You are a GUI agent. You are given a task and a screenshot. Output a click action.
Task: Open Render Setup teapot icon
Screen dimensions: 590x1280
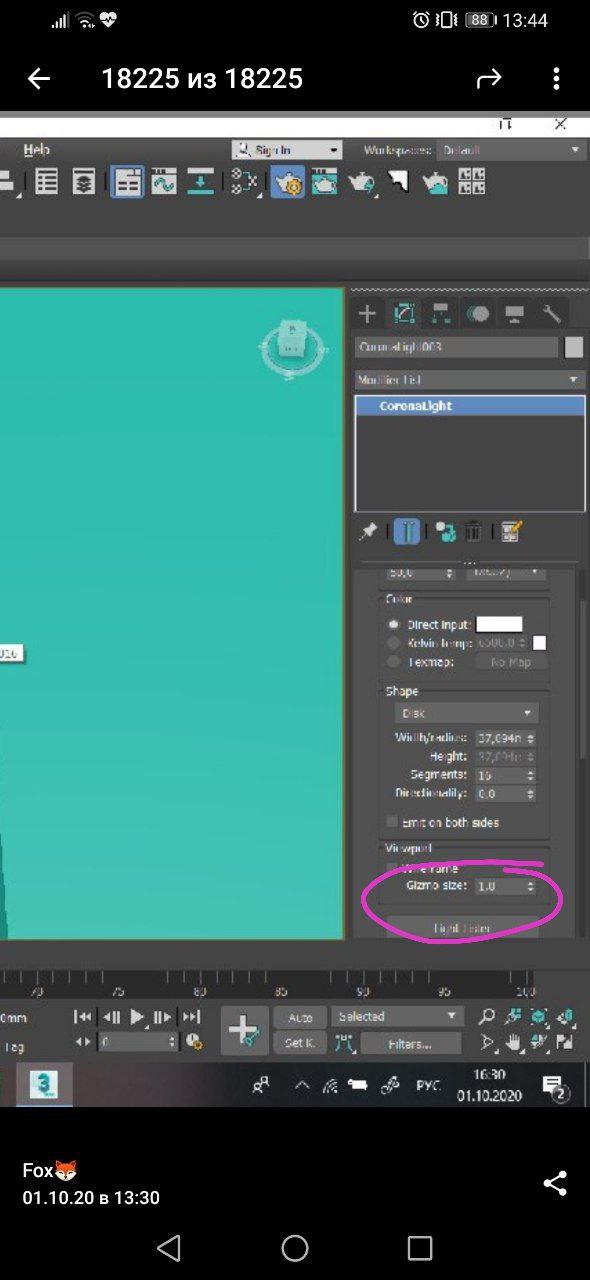288,182
